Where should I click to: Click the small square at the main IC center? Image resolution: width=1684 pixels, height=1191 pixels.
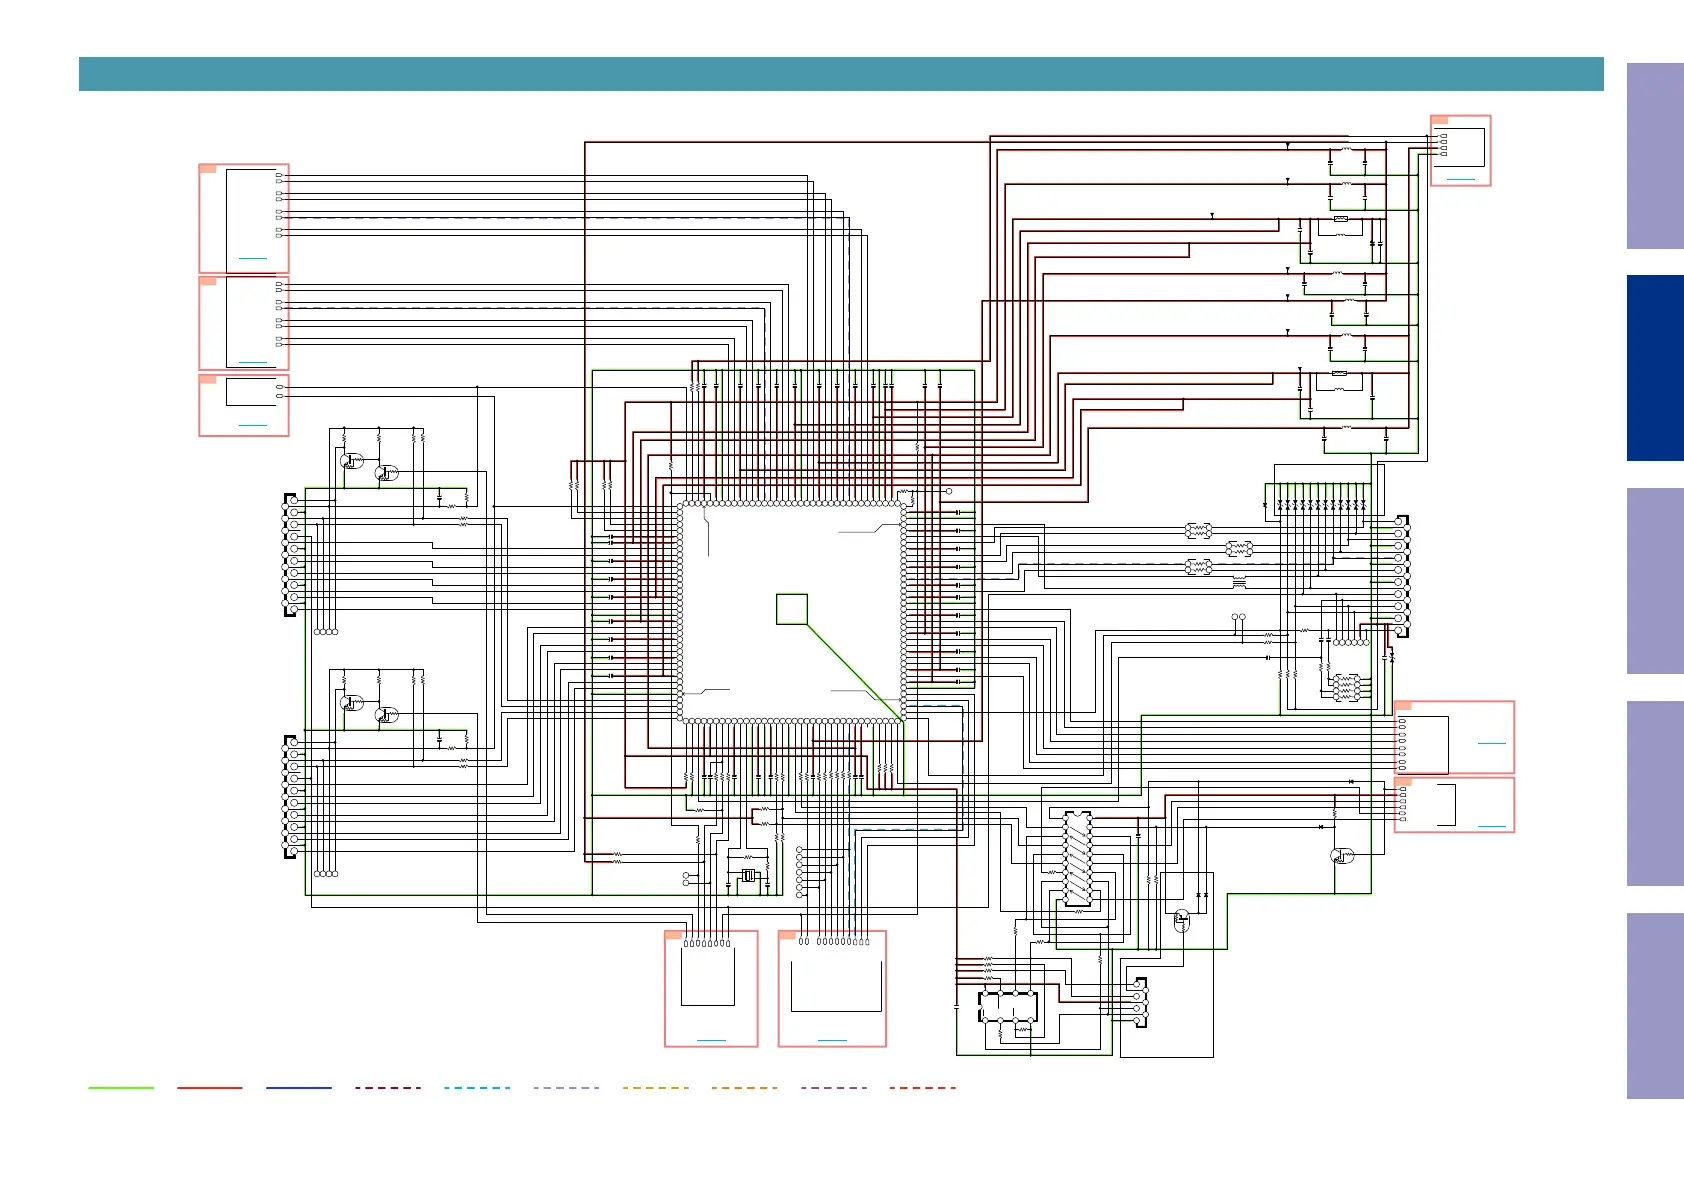(792, 609)
